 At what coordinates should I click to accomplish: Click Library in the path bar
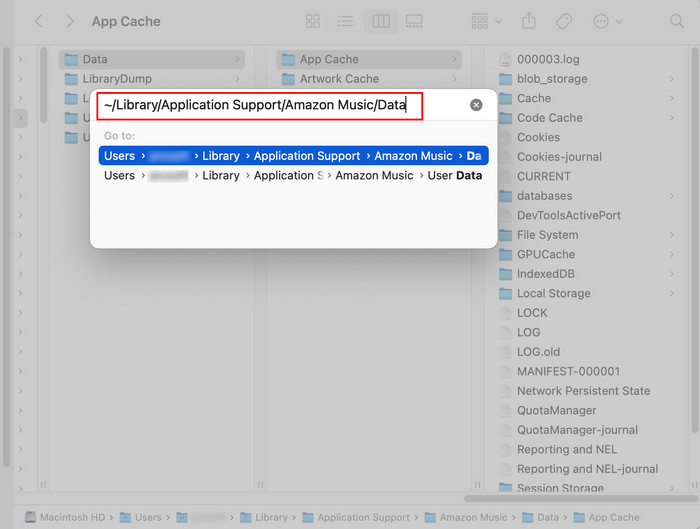264,517
